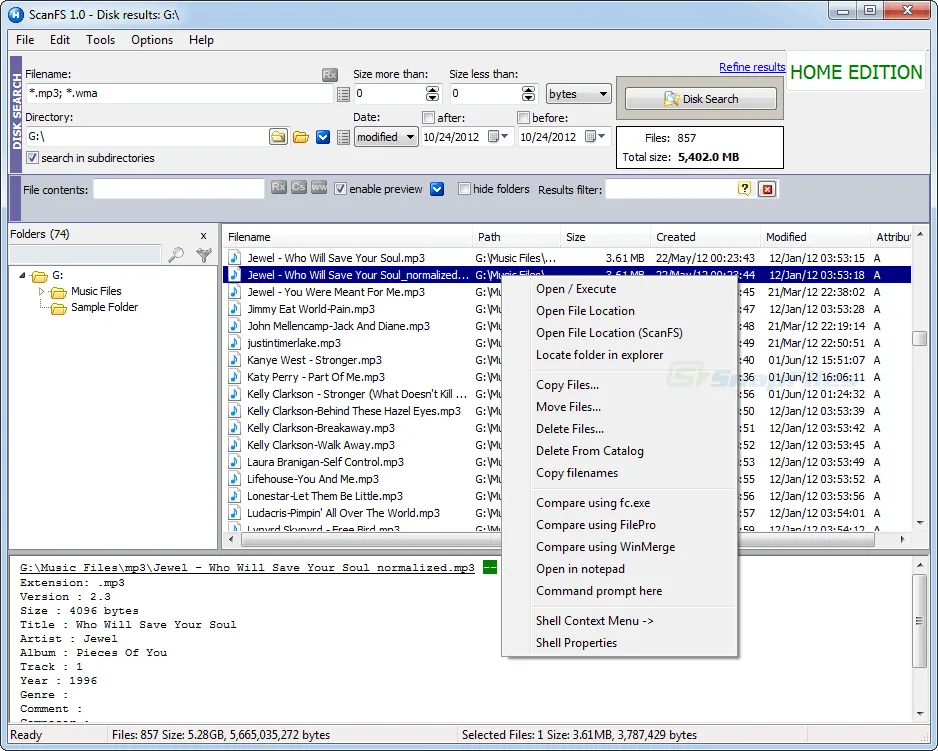
Task: Click the ScanFS app icon in title bar
Action: coord(16,14)
